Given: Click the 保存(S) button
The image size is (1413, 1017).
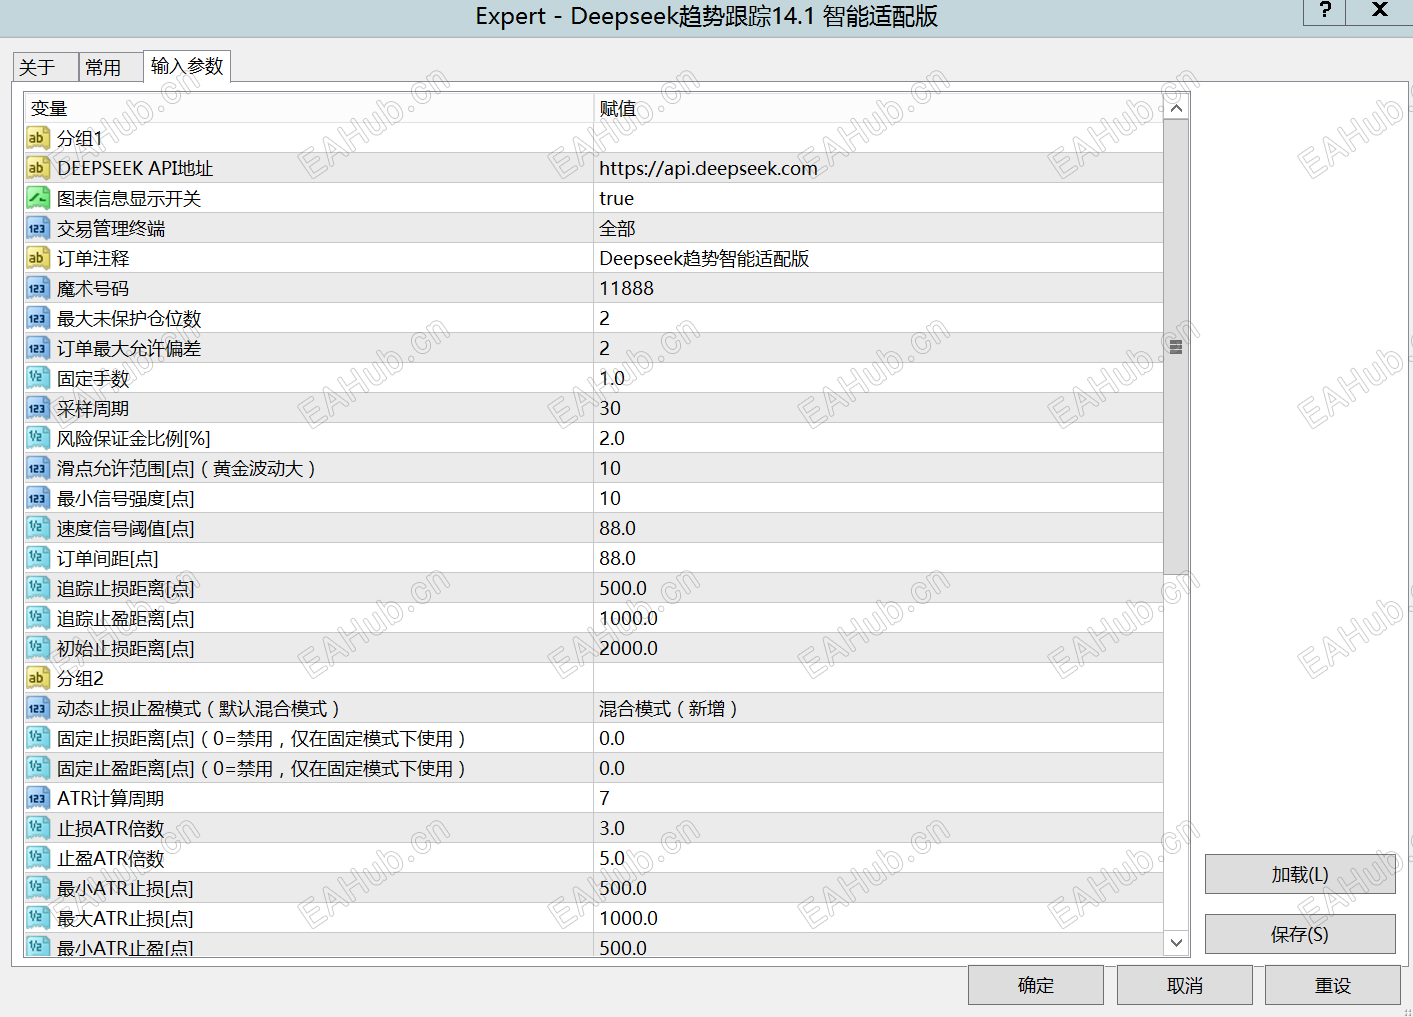Looking at the screenshot, I should (x=1300, y=934).
